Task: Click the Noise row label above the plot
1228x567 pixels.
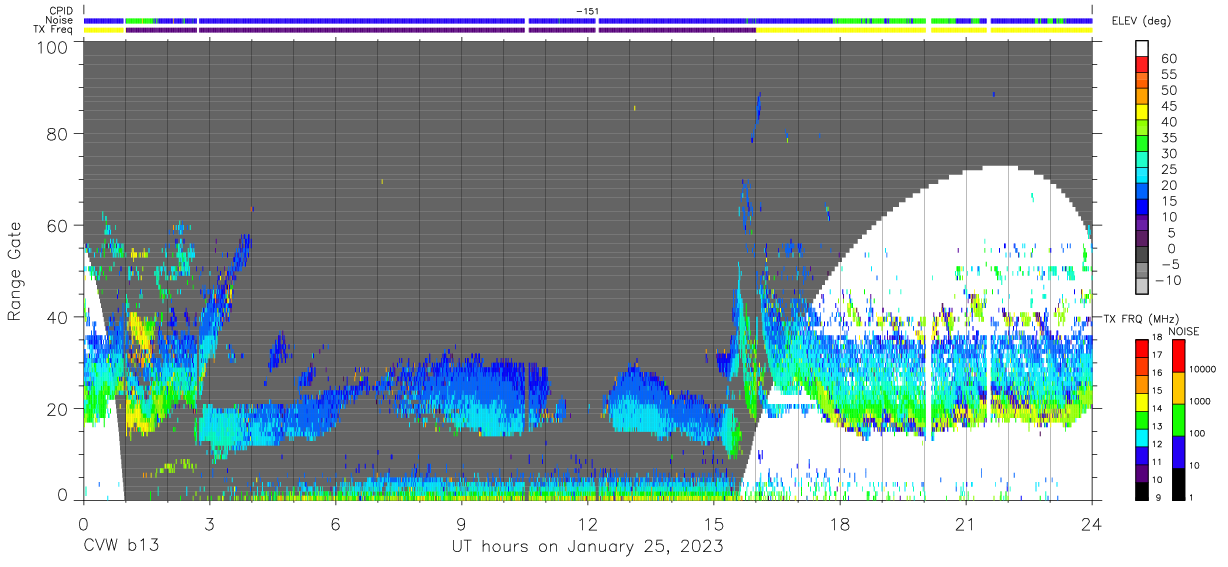Action: [59, 20]
